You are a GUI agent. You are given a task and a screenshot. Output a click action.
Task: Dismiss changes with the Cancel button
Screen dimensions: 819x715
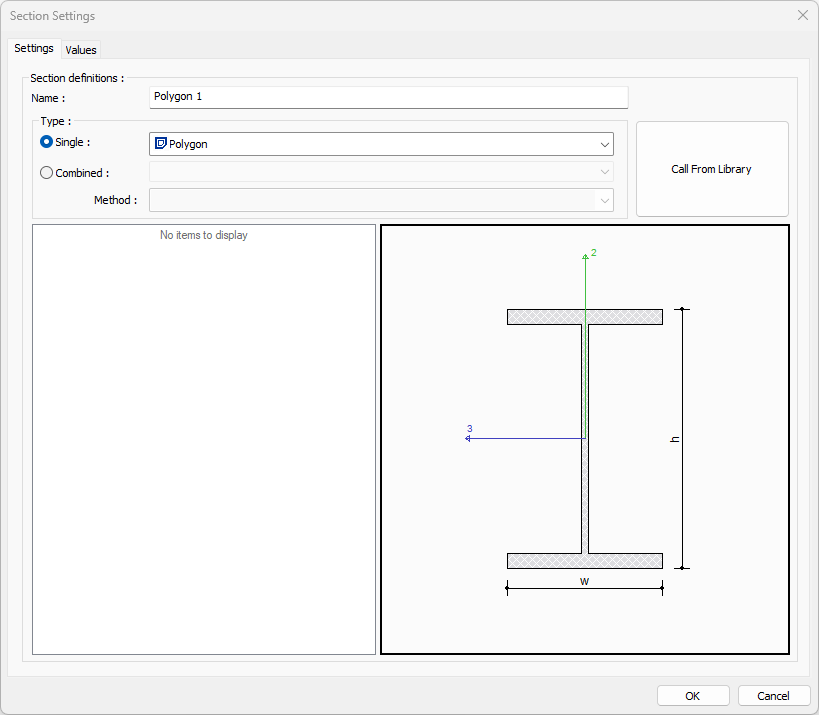pyautogui.click(x=774, y=695)
